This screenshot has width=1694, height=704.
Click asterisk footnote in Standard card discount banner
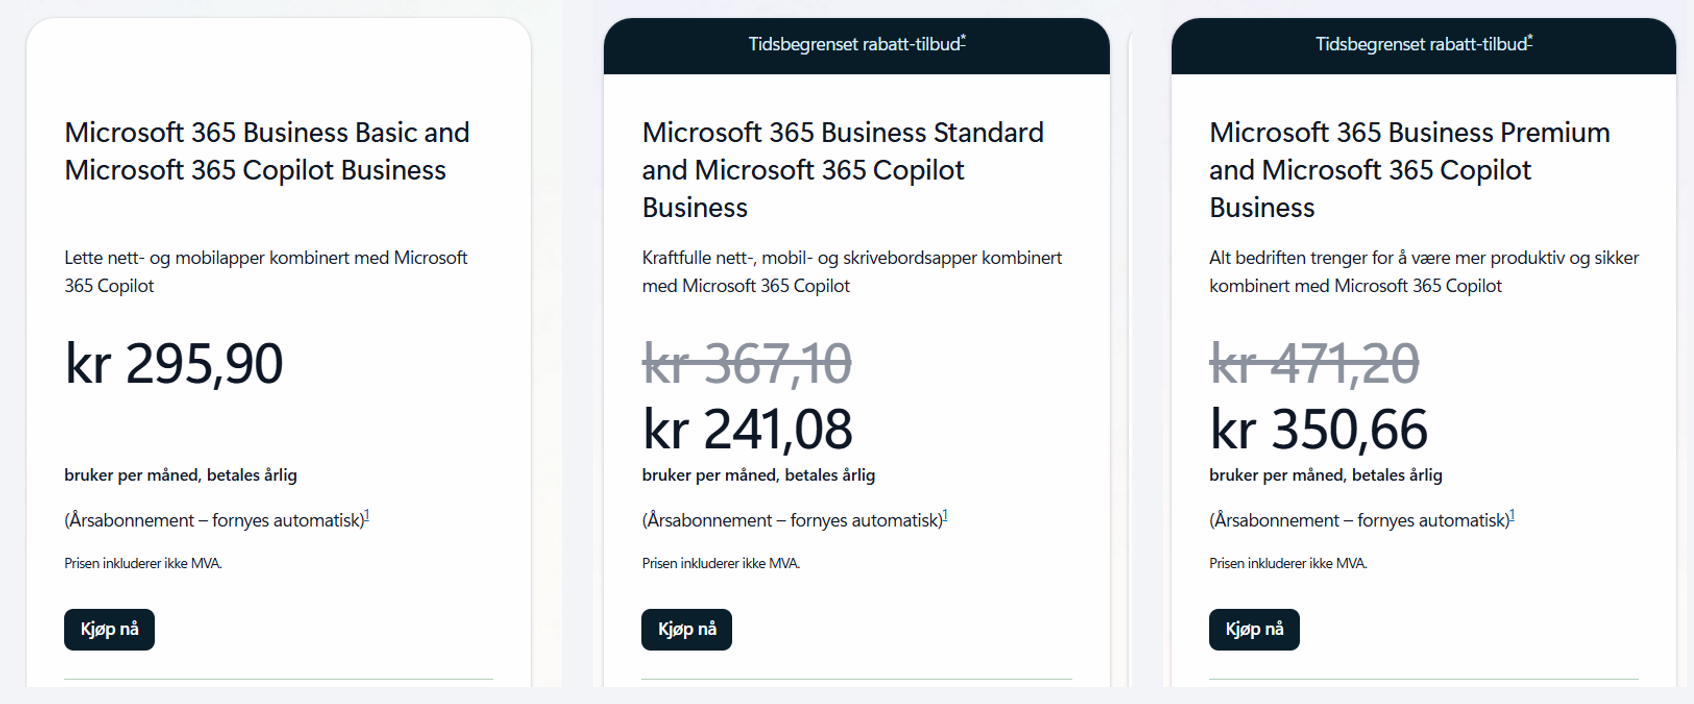[x=963, y=39]
